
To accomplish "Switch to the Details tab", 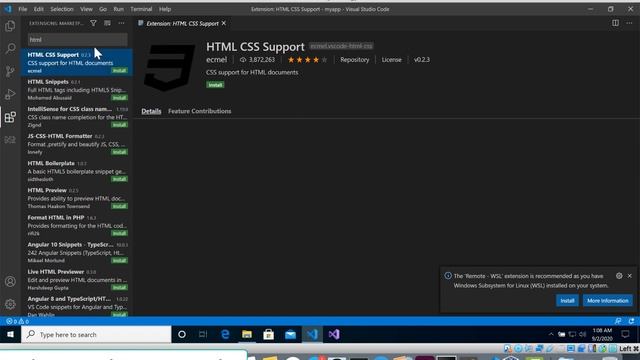I will click(151, 111).
